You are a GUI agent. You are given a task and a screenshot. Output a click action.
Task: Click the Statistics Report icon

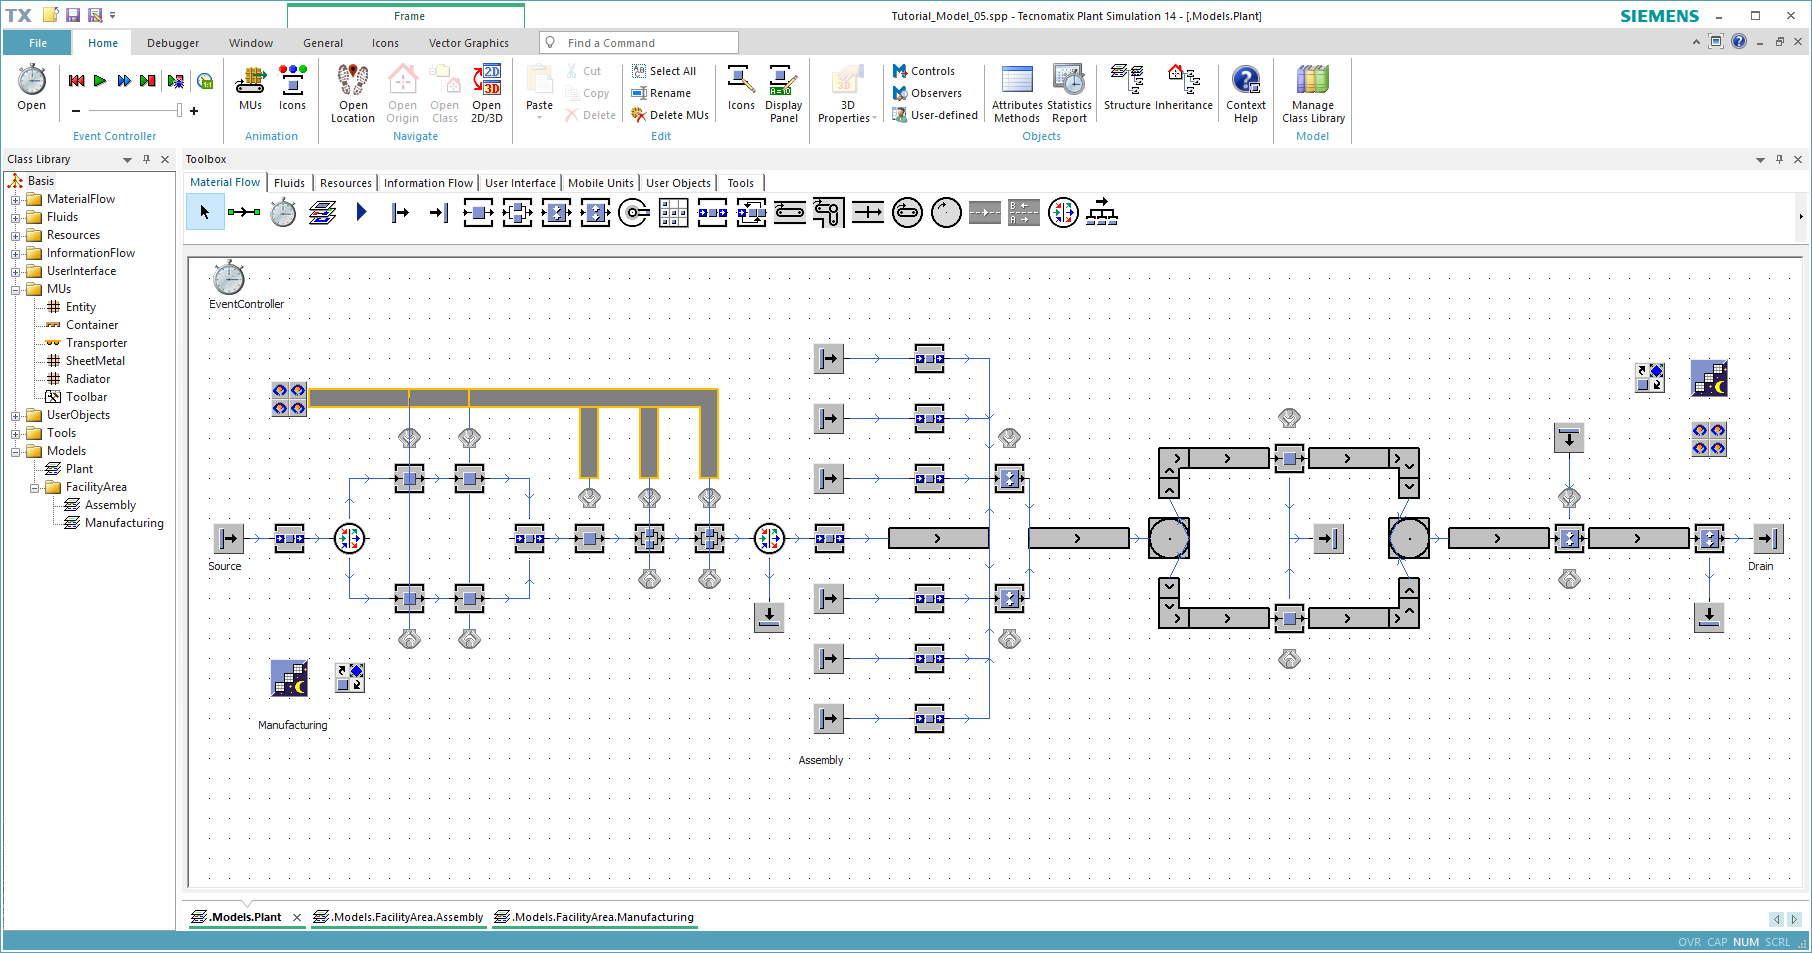point(1068,92)
